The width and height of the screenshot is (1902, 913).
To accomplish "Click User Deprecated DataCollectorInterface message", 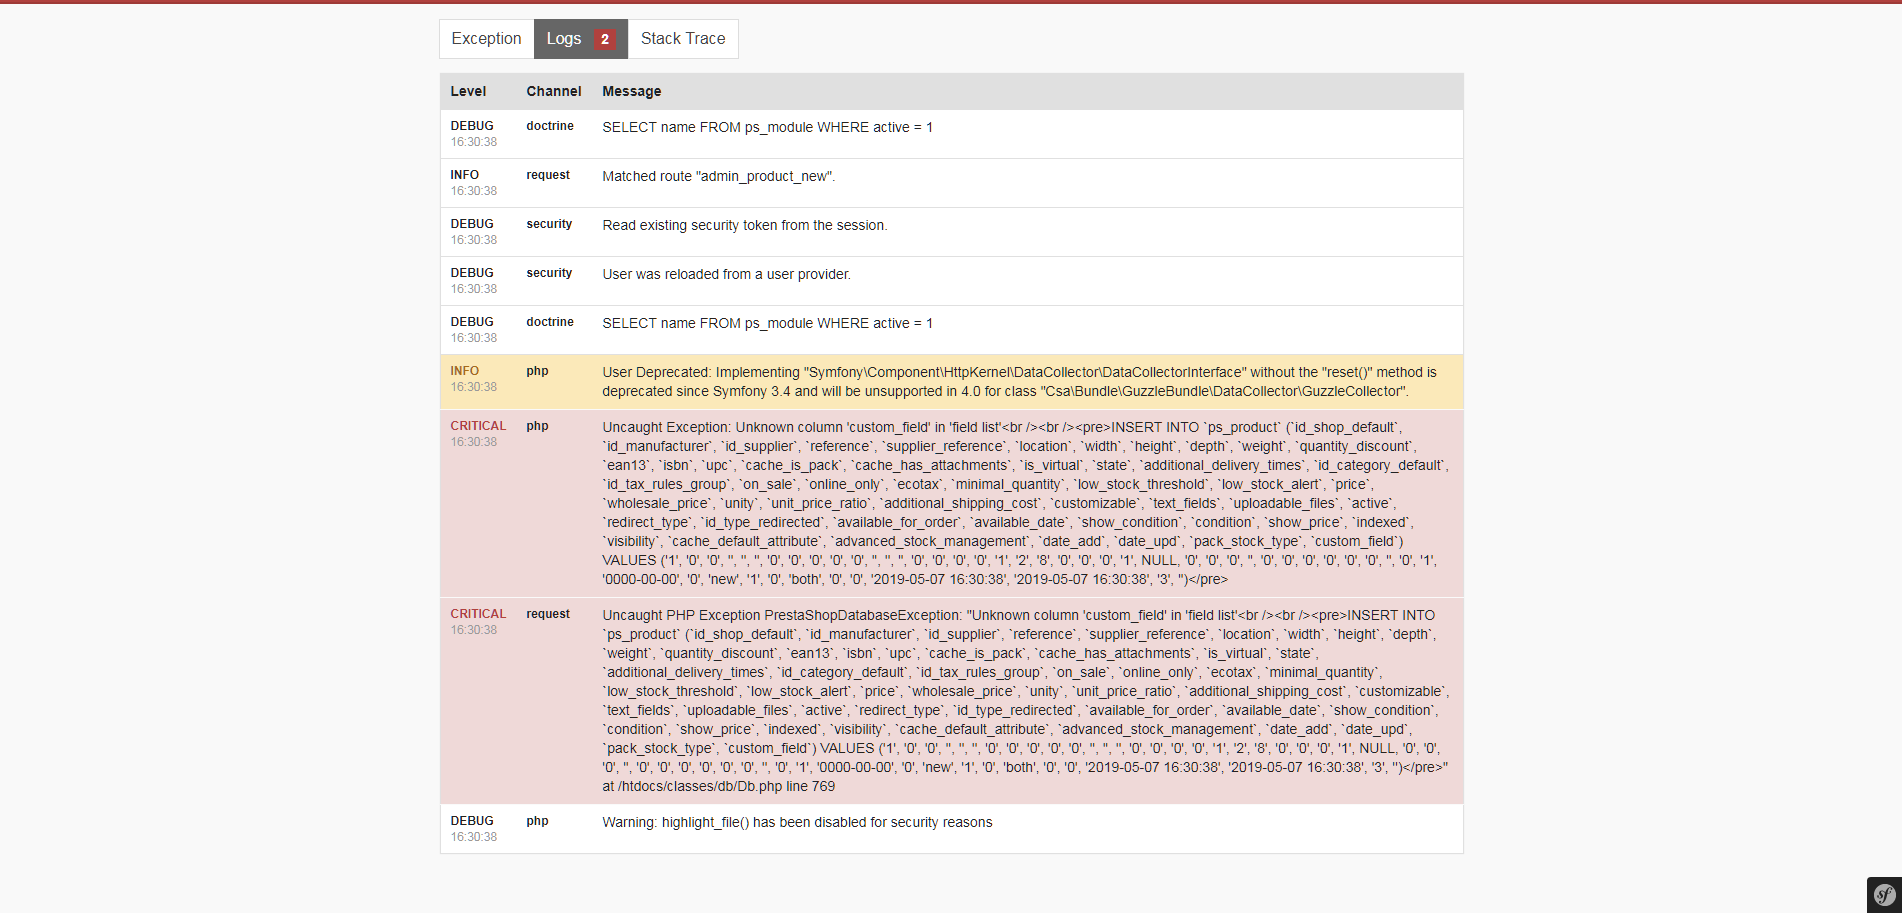I will 1020,382.
